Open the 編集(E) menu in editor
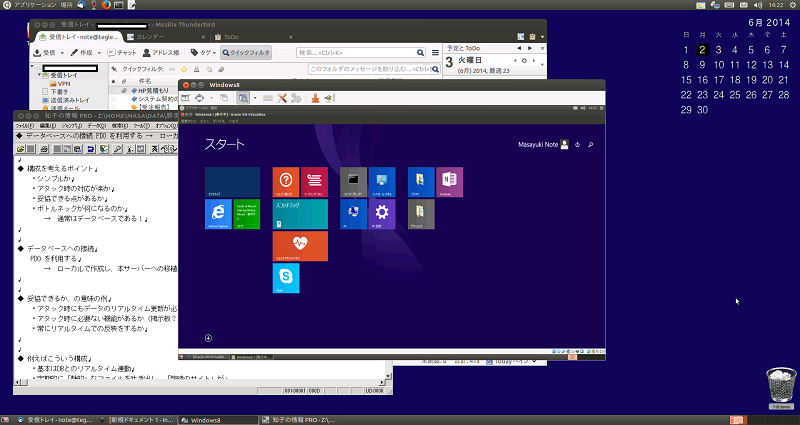The image size is (800, 425). 48,126
